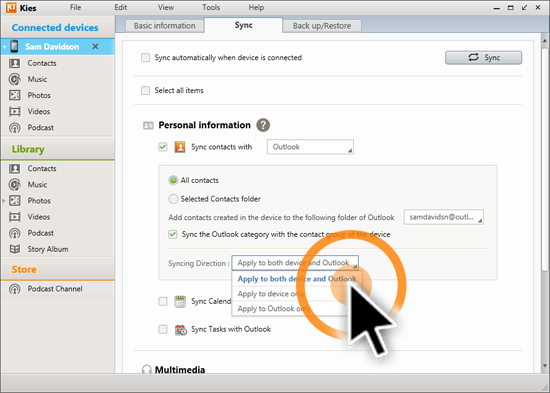Switch to Back up/Restore tab
Viewport: 550px width, 393px height.
322,26
